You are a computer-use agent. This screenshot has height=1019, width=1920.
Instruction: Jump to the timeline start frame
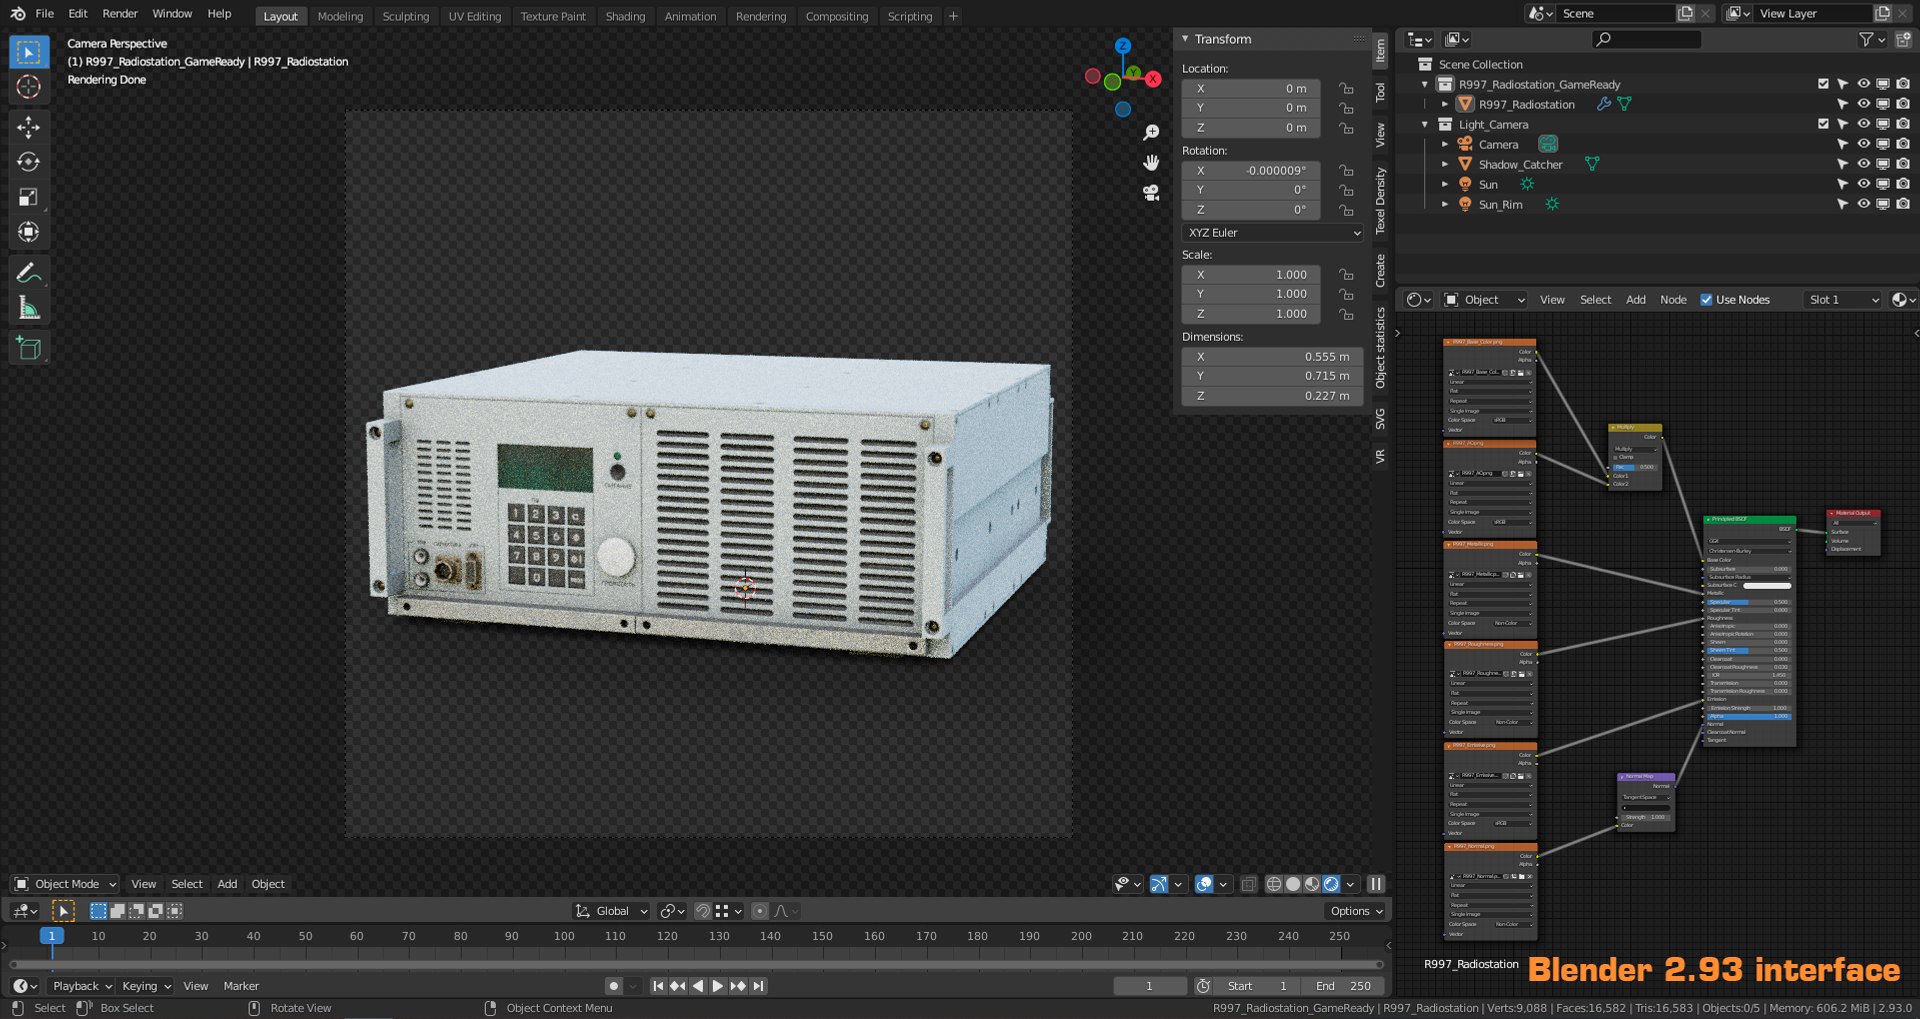point(658,986)
